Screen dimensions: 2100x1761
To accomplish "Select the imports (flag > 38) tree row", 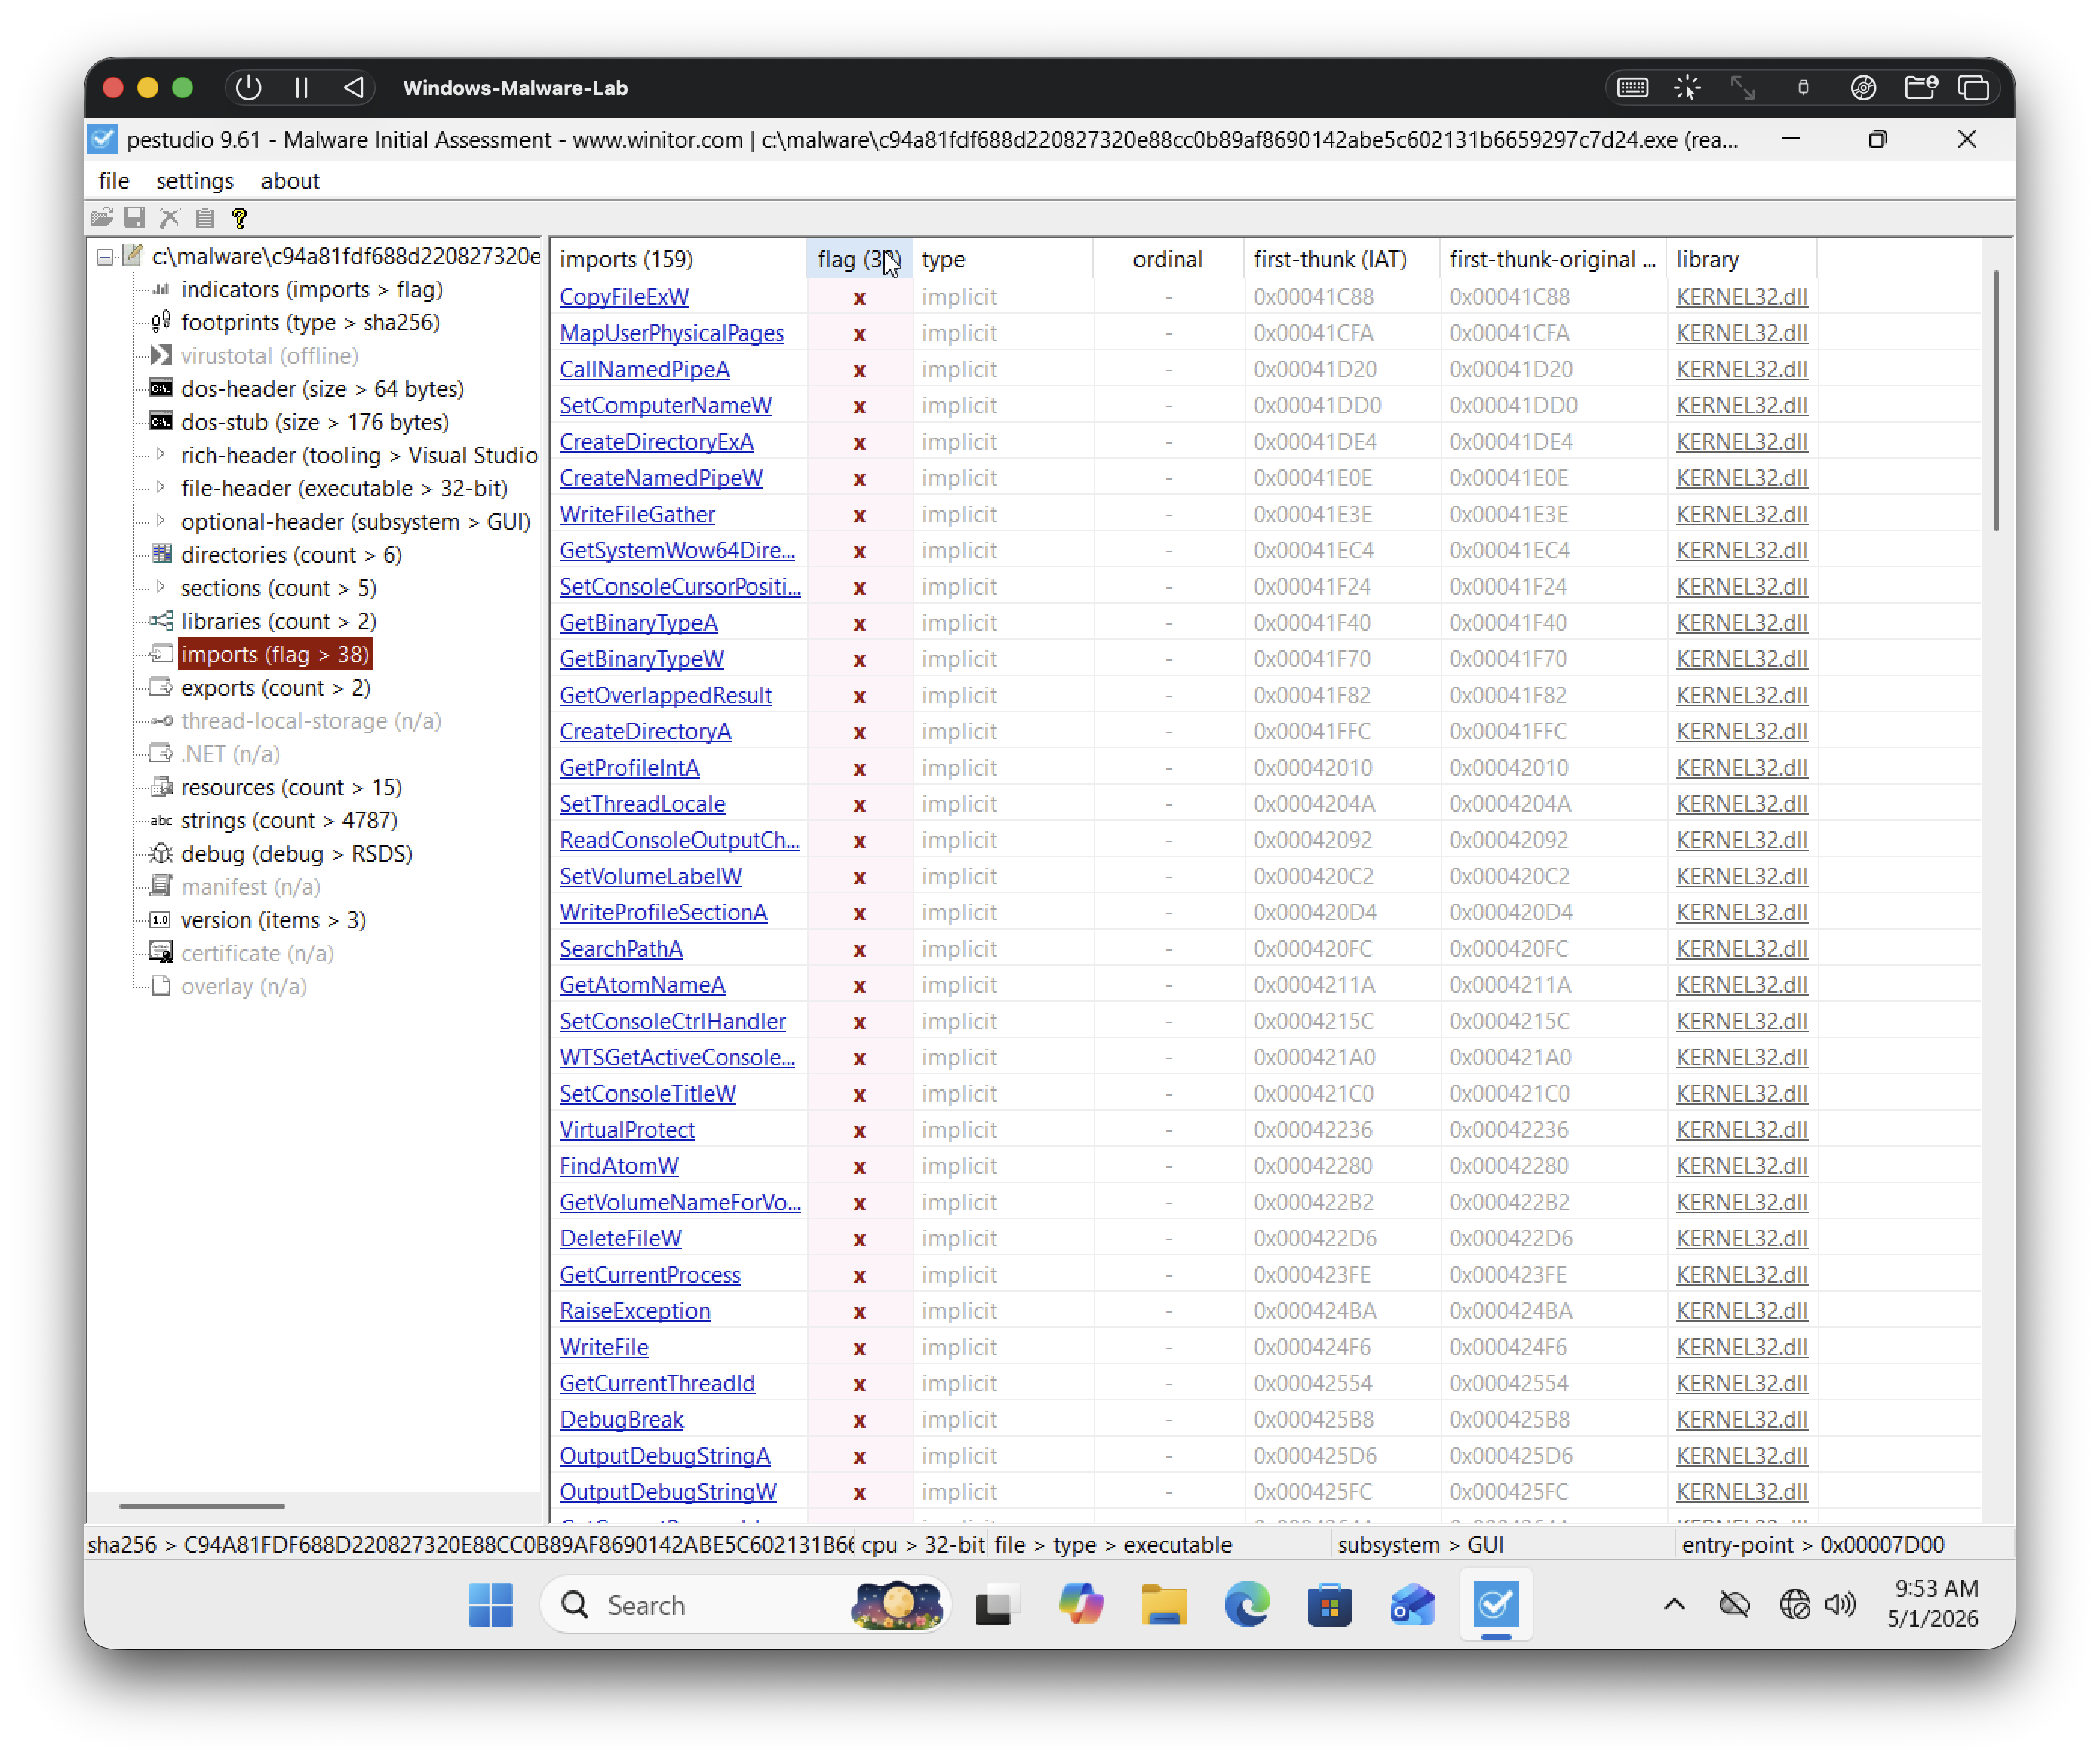I will pos(275,655).
